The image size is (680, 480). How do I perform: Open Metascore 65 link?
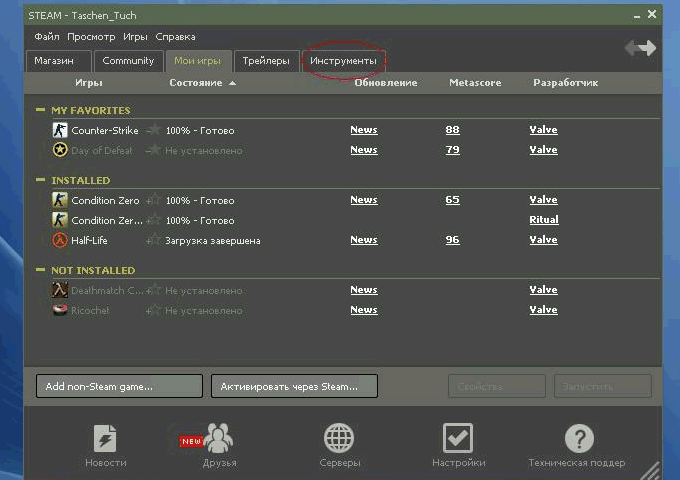pyautogui.click(x=452, y=199)
